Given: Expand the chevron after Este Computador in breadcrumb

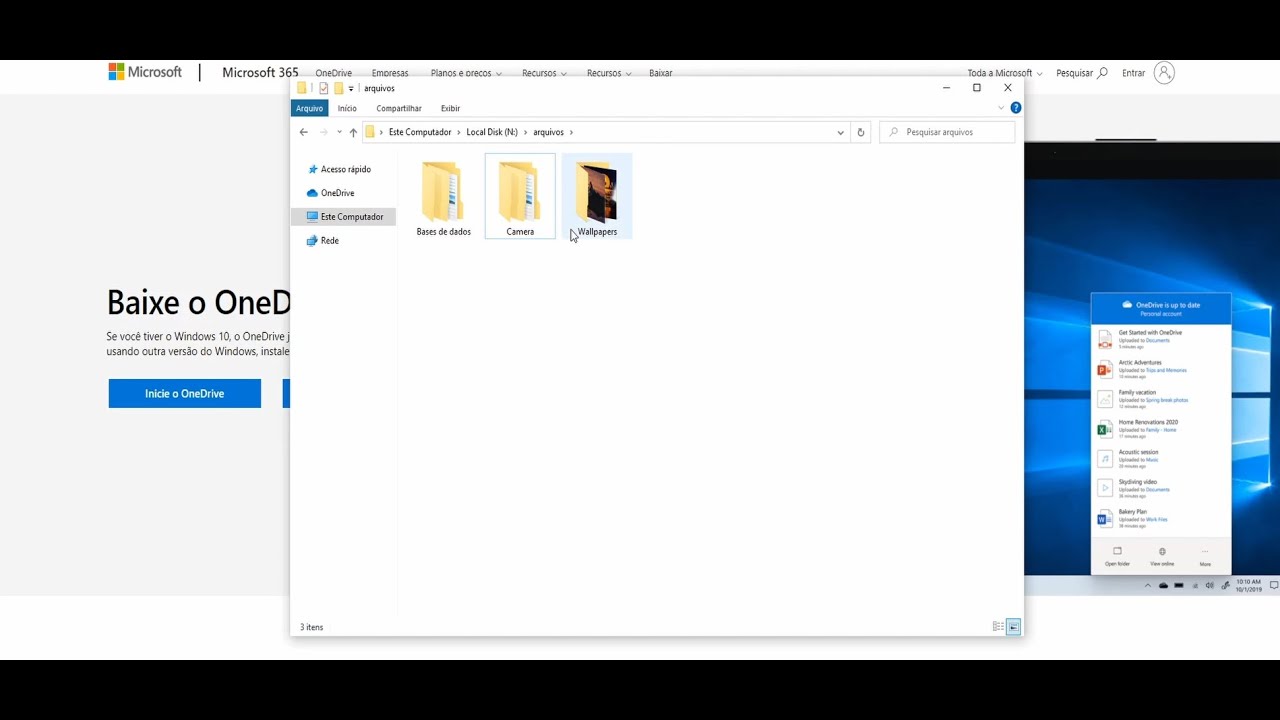Looking at the screenshot, I should click(460, 132).
